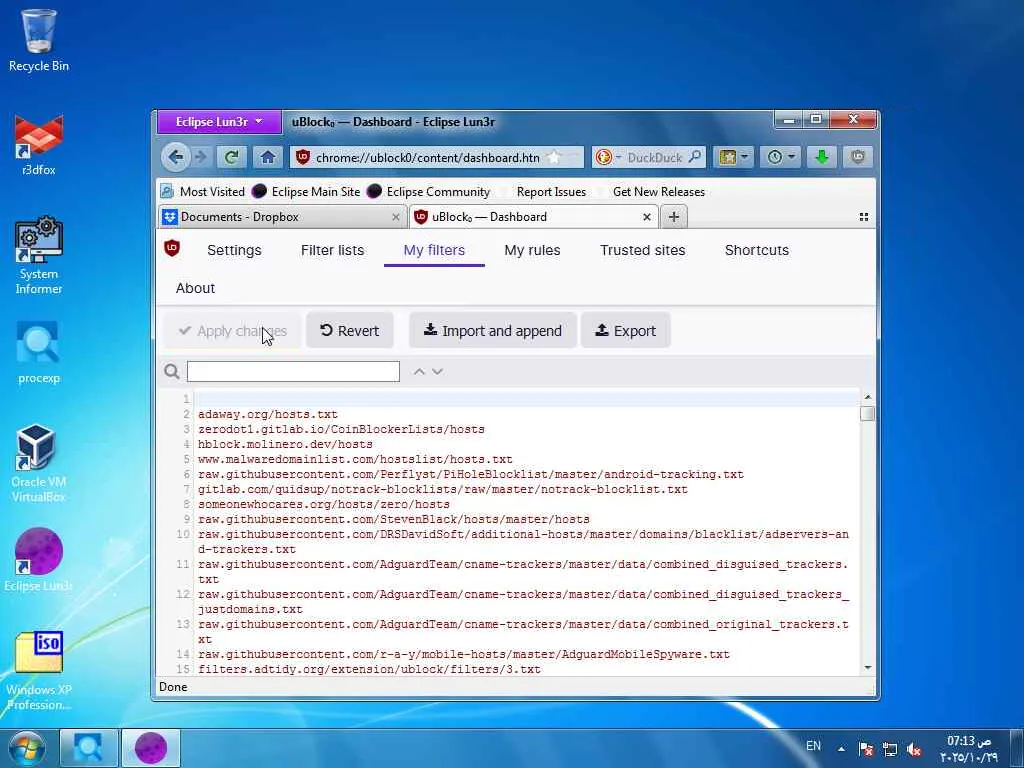Open the My rules tab
Image resolution: width=1024 pixels, height=768 pixels.
[532, 250]
